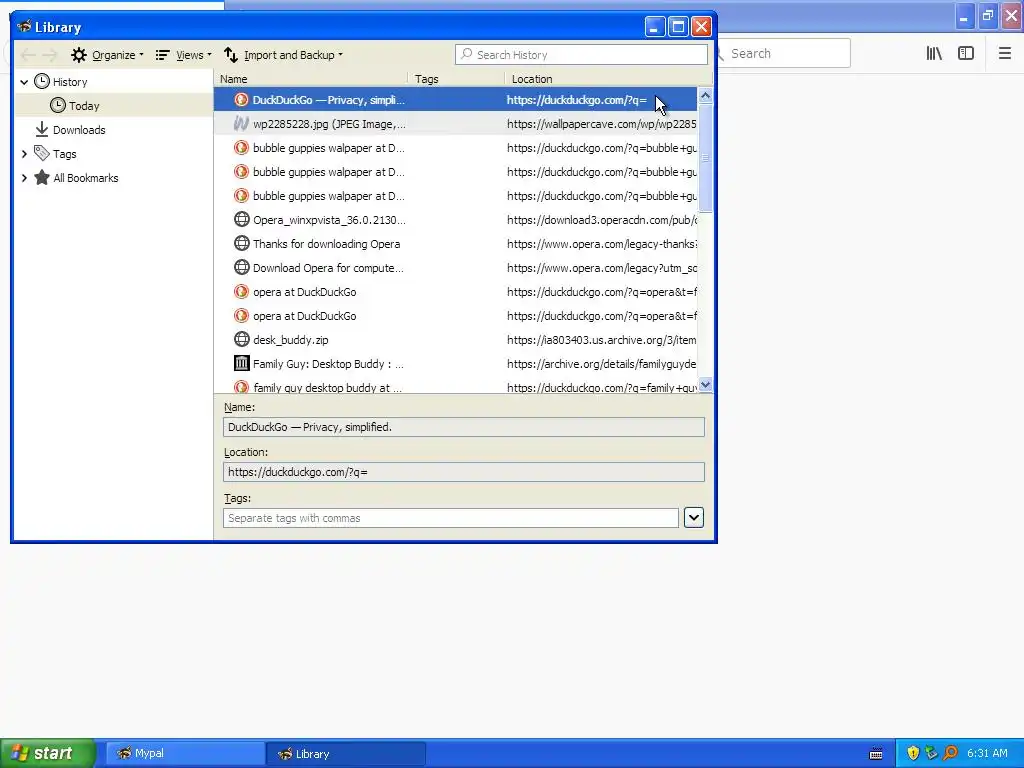Click the keyboard tray icon
This screenshot has height=768, width=1024.
[x=876, y=754]
